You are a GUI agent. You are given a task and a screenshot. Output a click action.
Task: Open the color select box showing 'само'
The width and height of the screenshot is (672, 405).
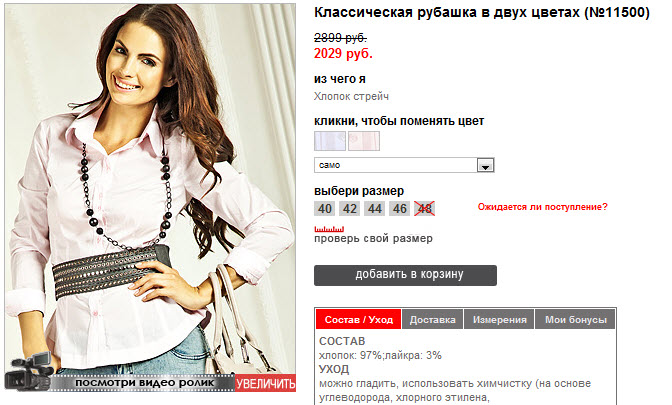[x=404, y=165]
